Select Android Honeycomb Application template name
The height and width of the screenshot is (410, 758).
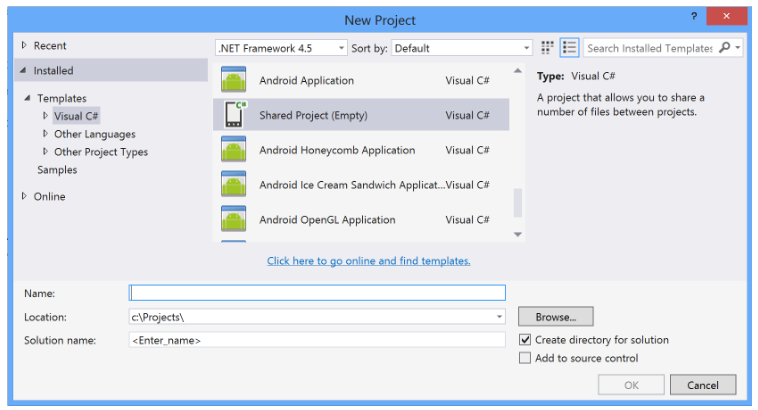[x=337, y=150]
